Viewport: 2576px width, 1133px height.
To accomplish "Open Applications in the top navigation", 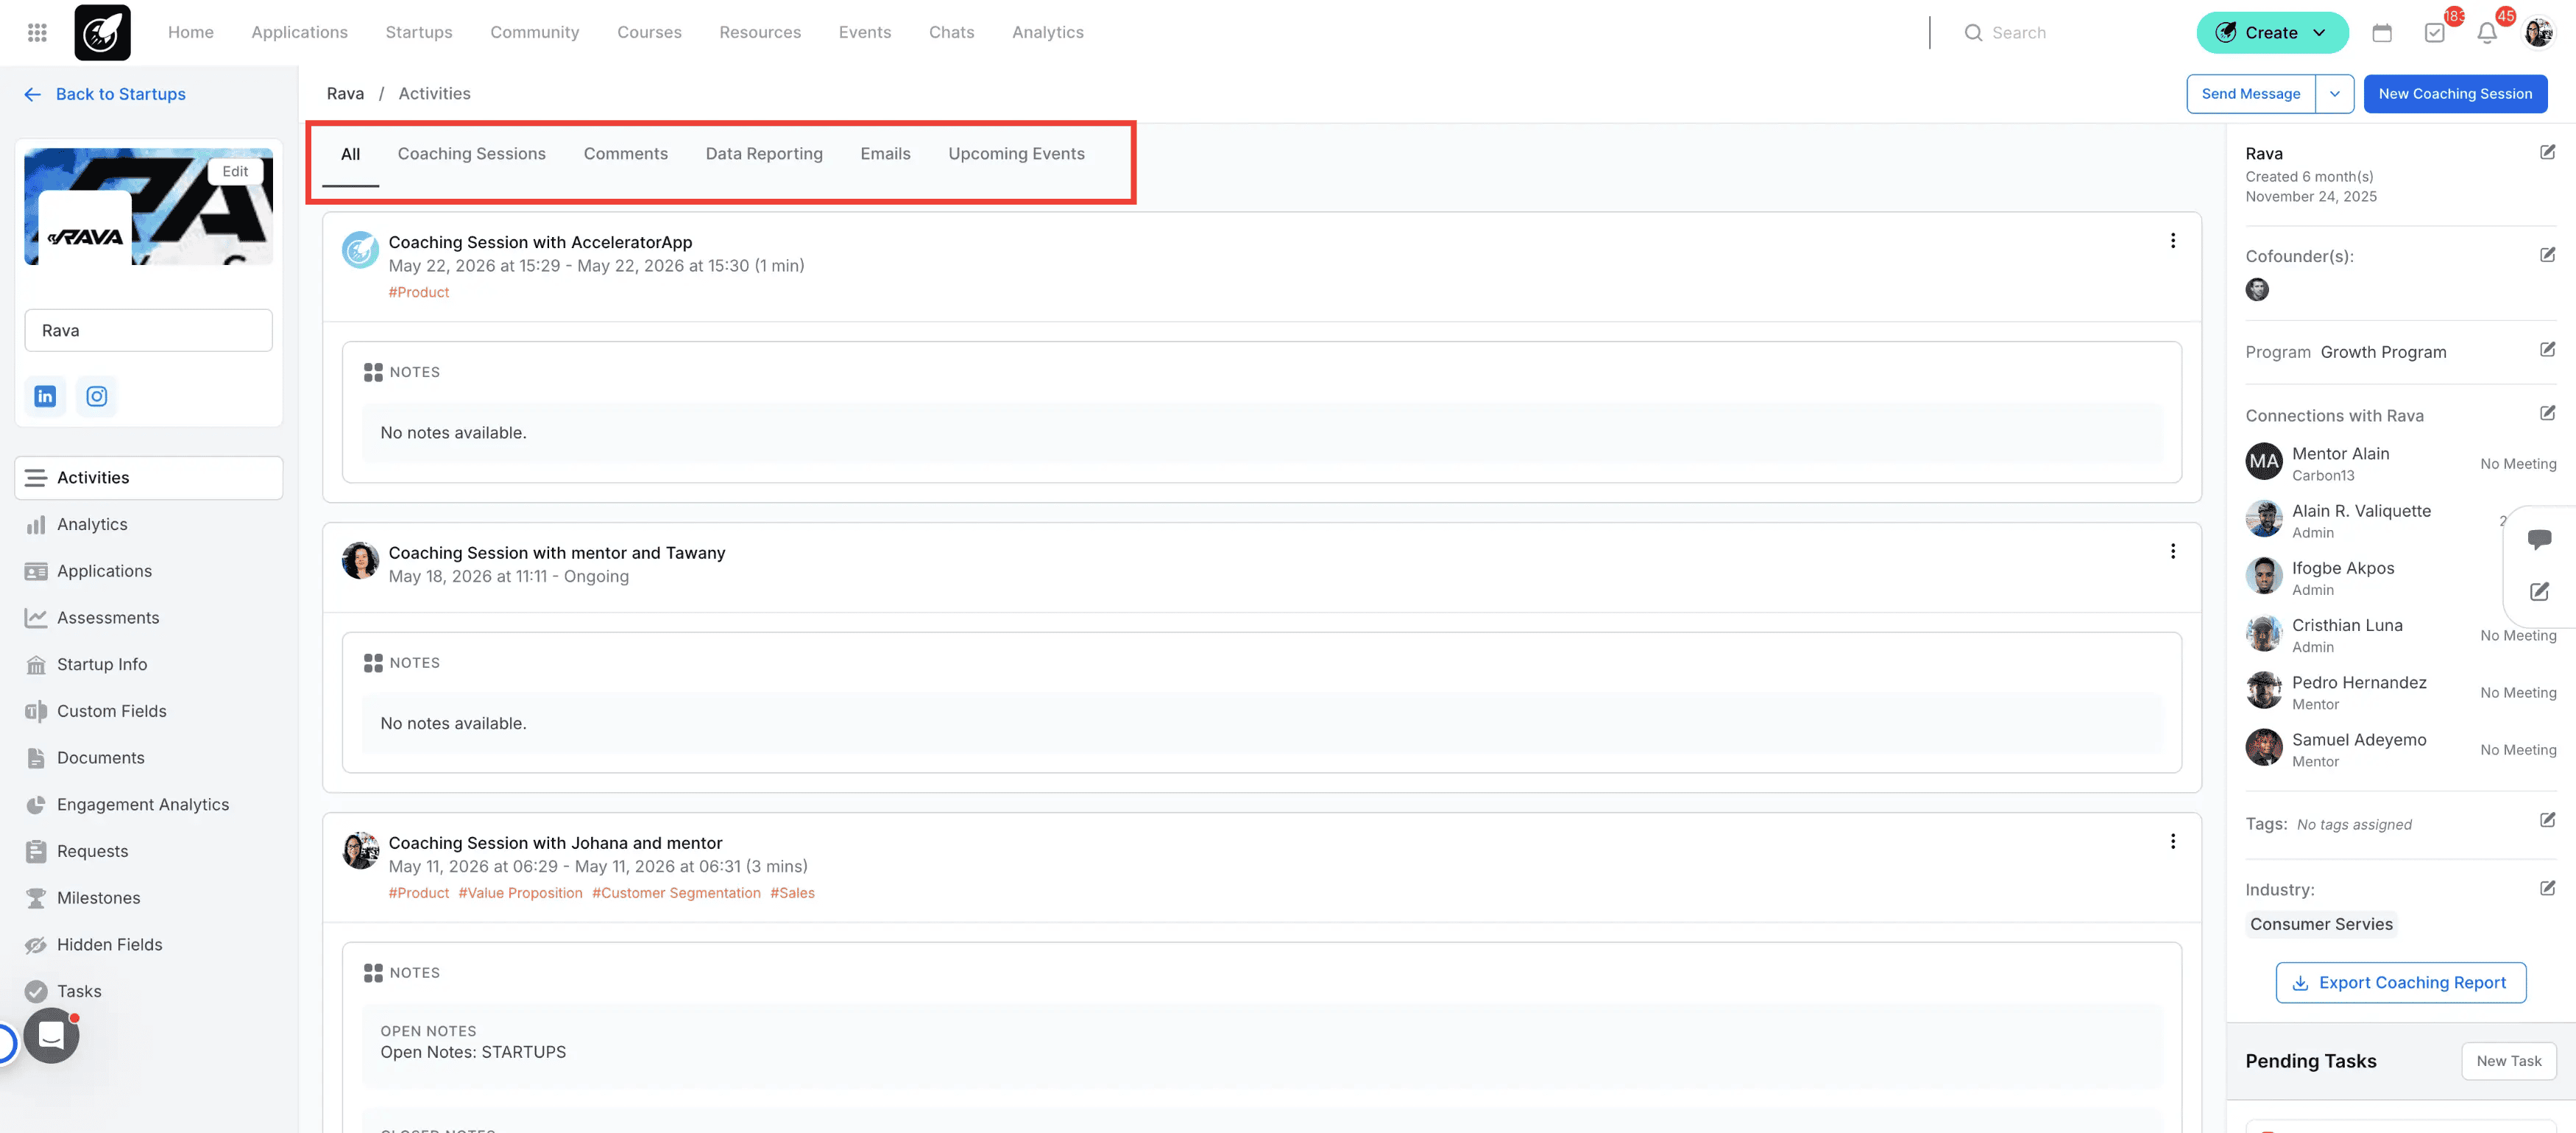I will 300,33.
